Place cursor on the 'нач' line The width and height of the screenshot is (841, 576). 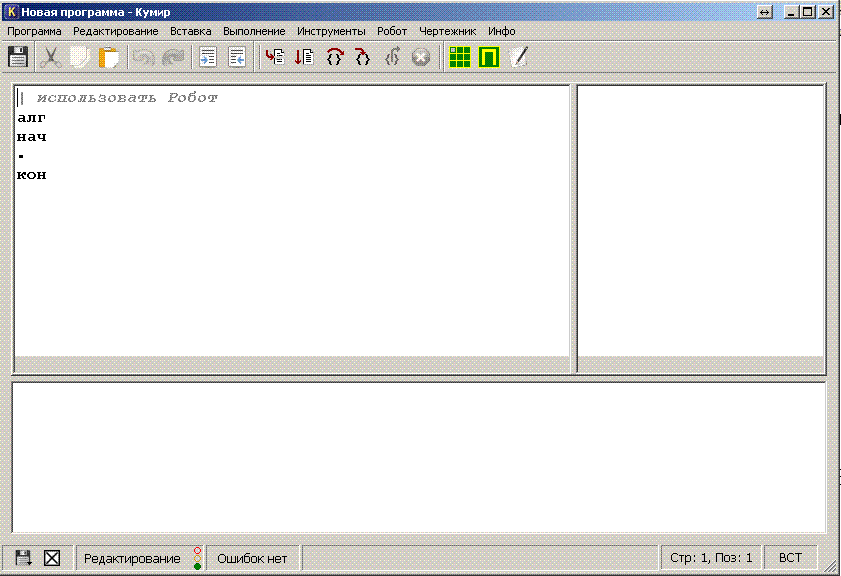click(32, 137)
